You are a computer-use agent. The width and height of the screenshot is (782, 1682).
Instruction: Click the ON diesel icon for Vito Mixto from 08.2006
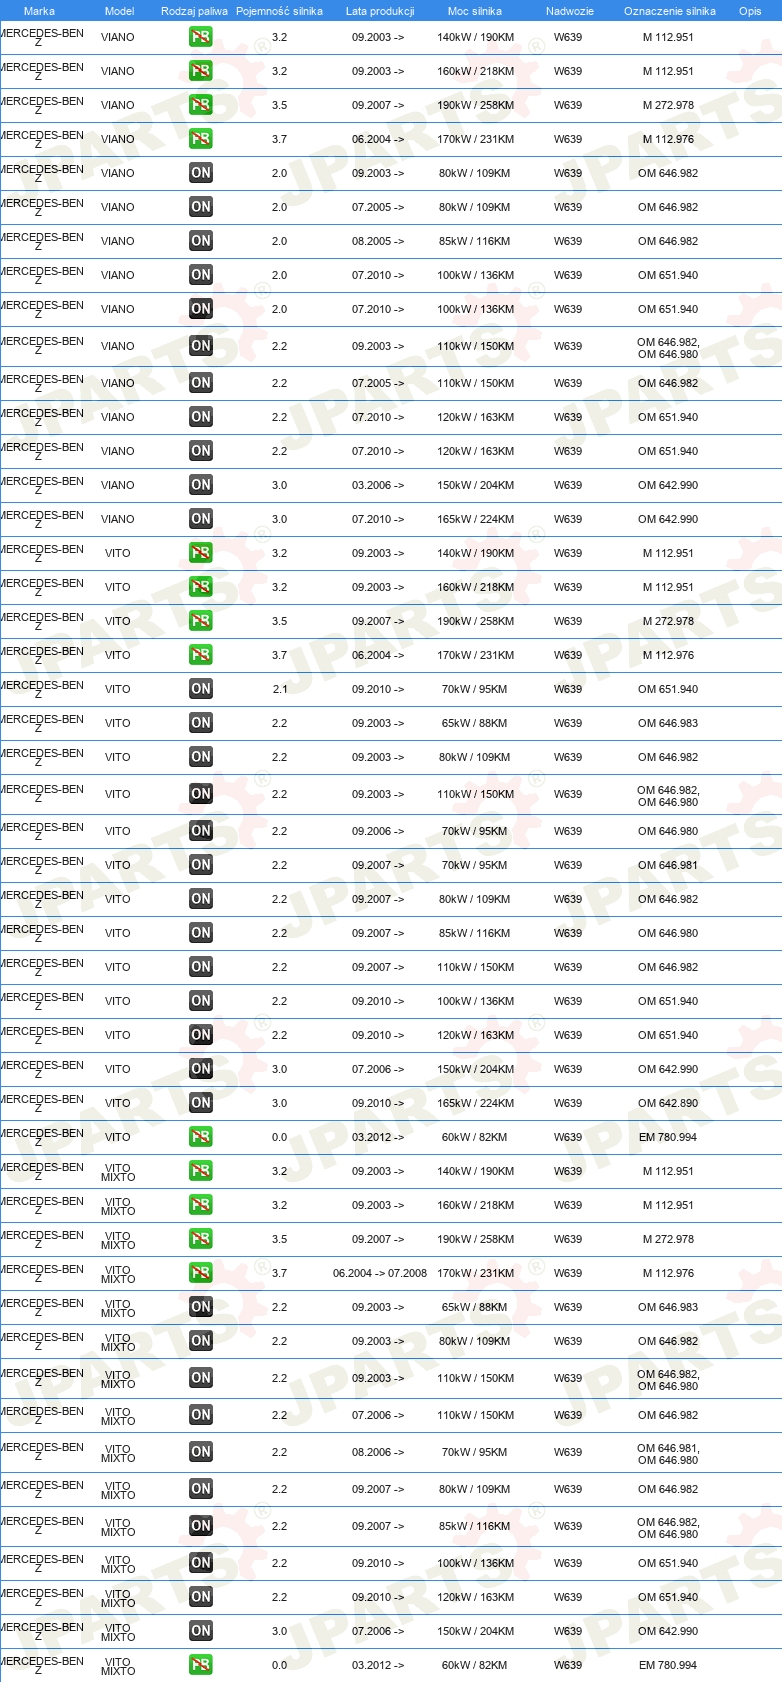[201, 1452]
